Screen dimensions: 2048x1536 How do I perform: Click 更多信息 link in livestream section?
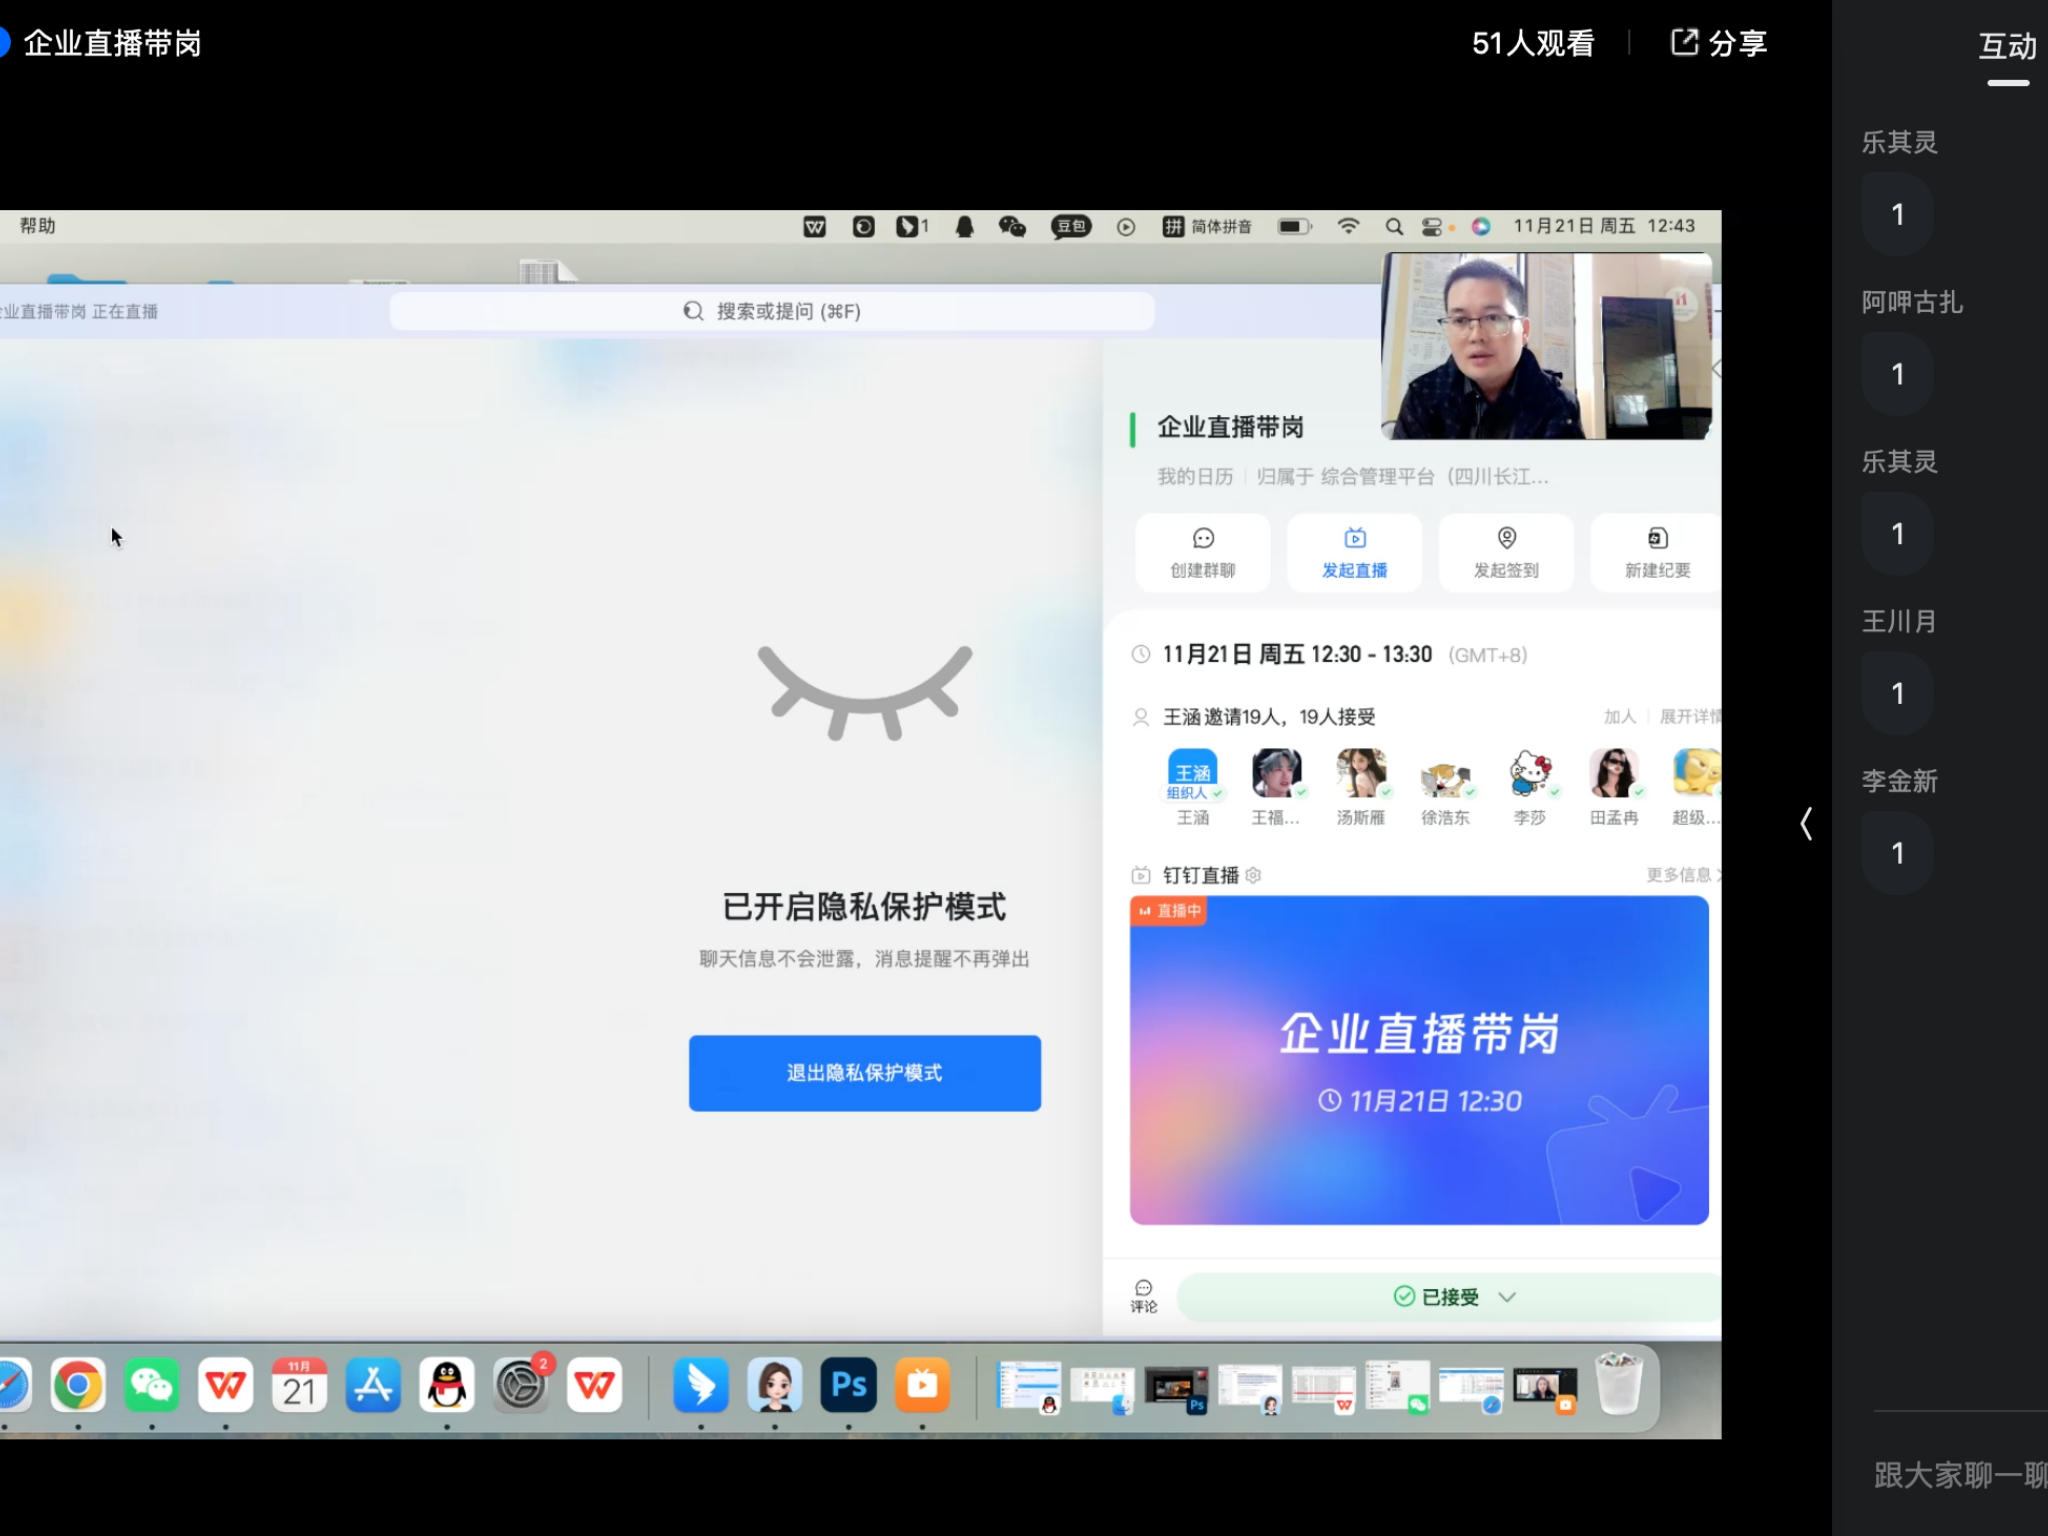[1681, 875]
